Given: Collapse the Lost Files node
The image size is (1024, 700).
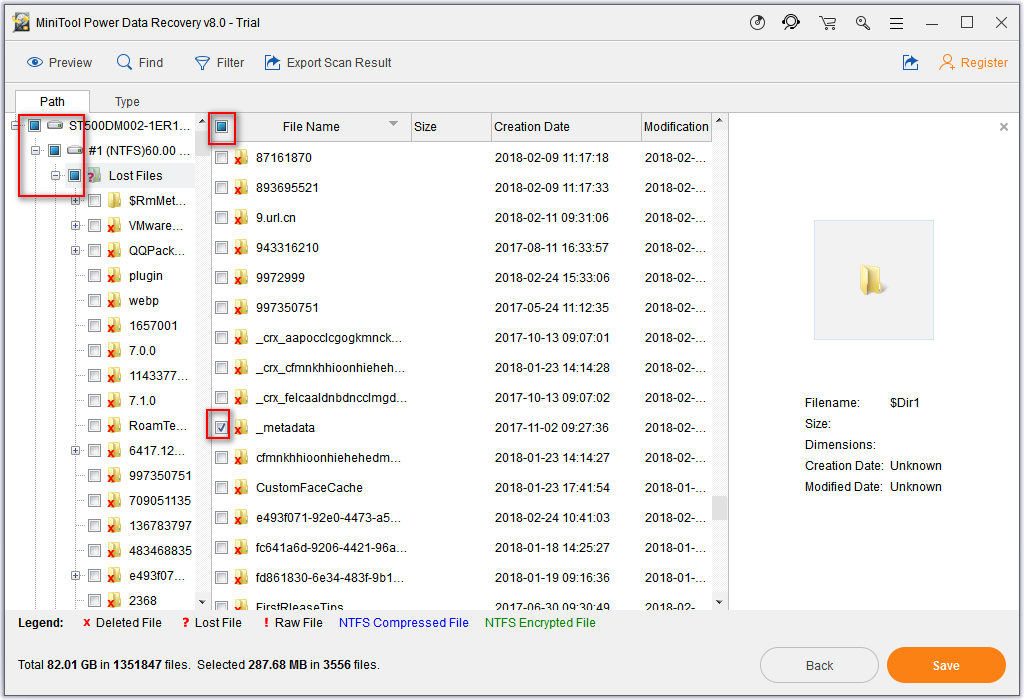Looking at the screenshot, I should pyautogui.click(x=56, y=175).
